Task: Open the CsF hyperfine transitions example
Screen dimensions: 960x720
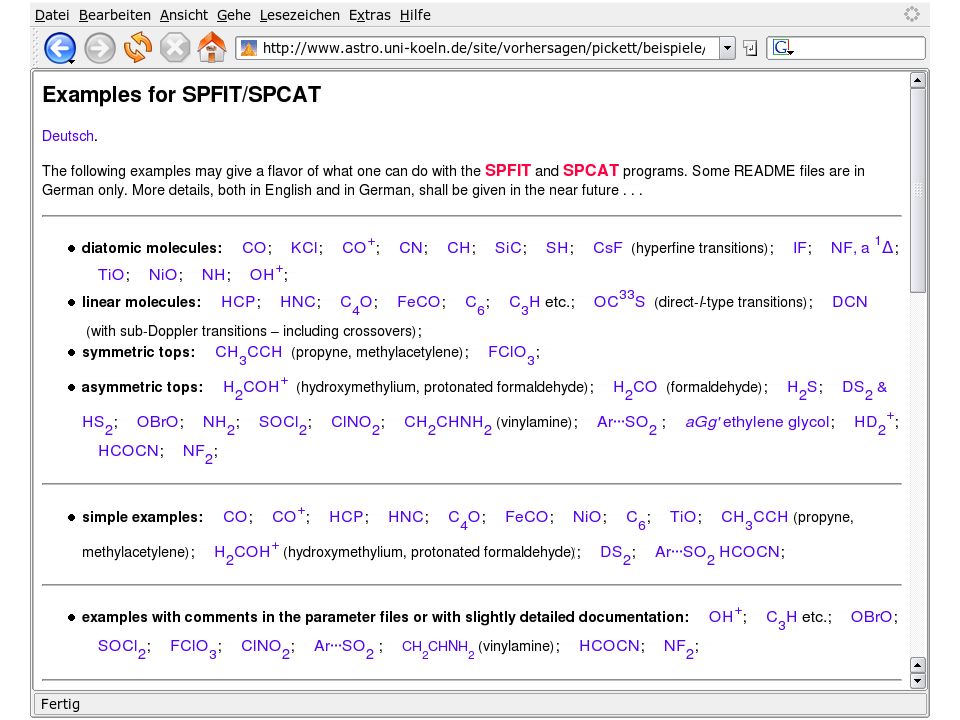Action: (x=607, y=248)
